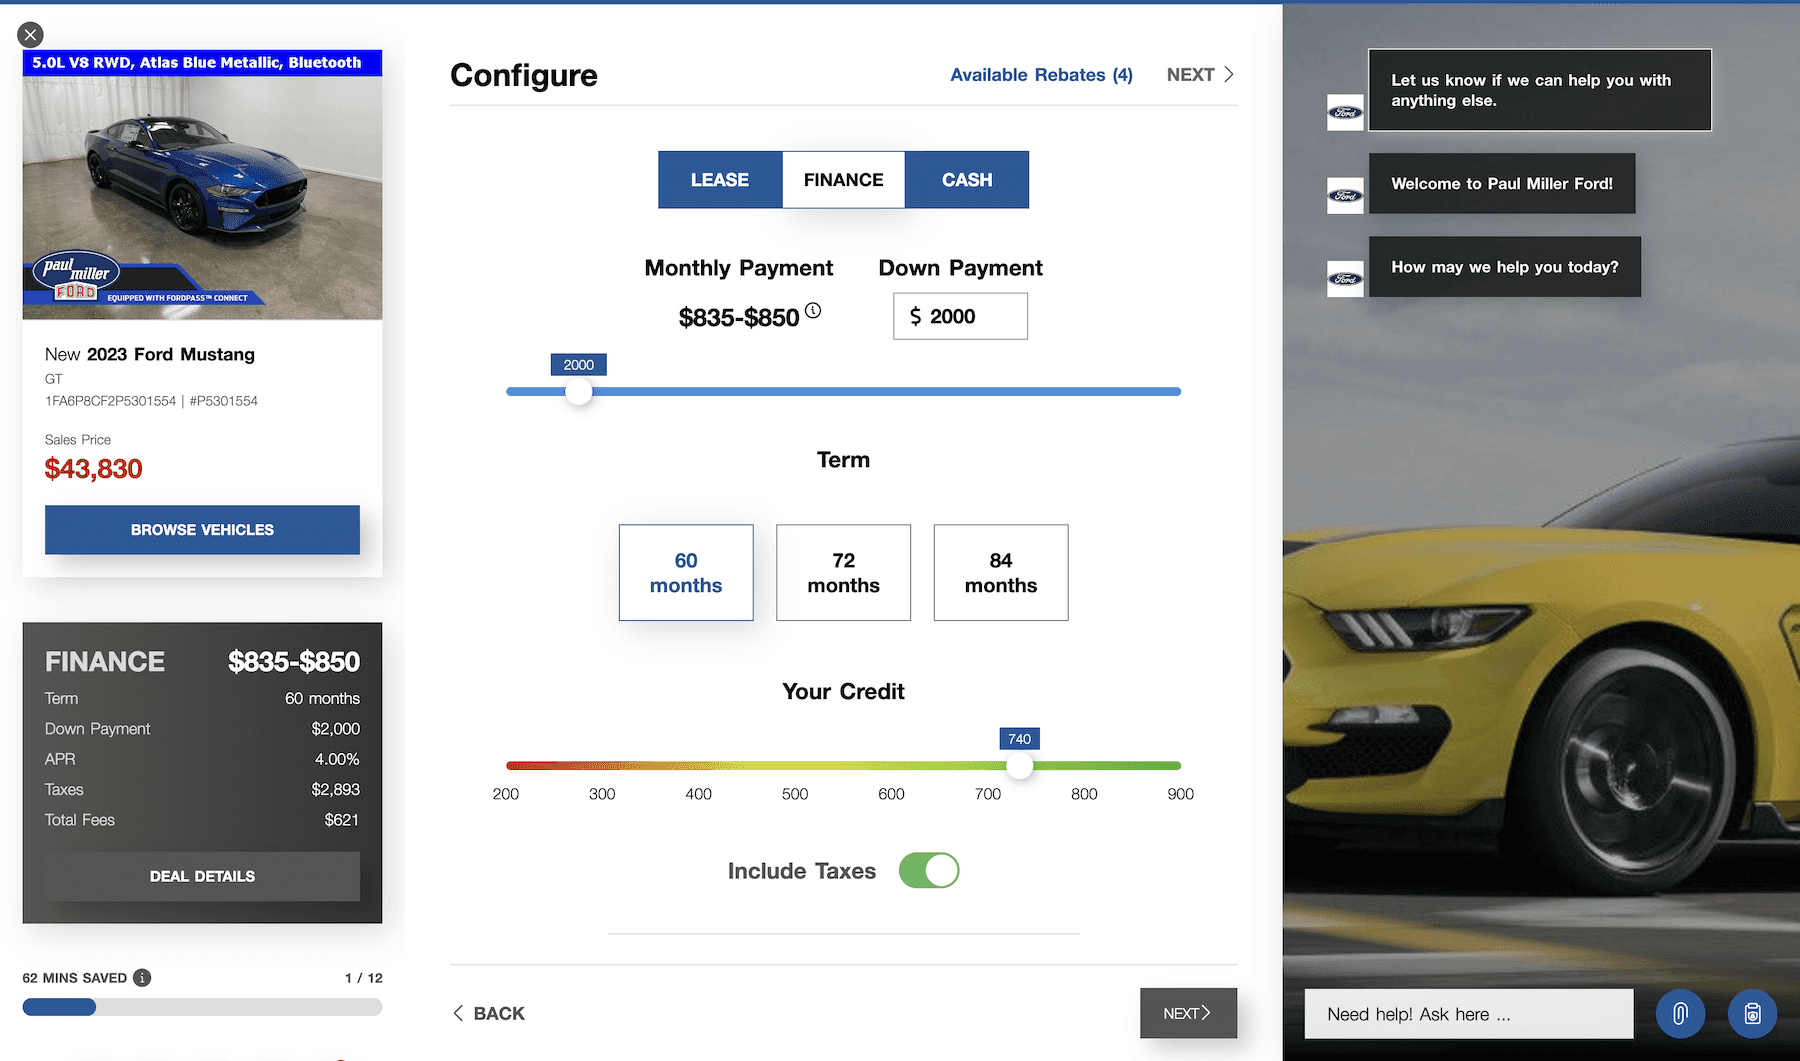
Task: Click the credit scale label 800
Action: point(1084,794)
